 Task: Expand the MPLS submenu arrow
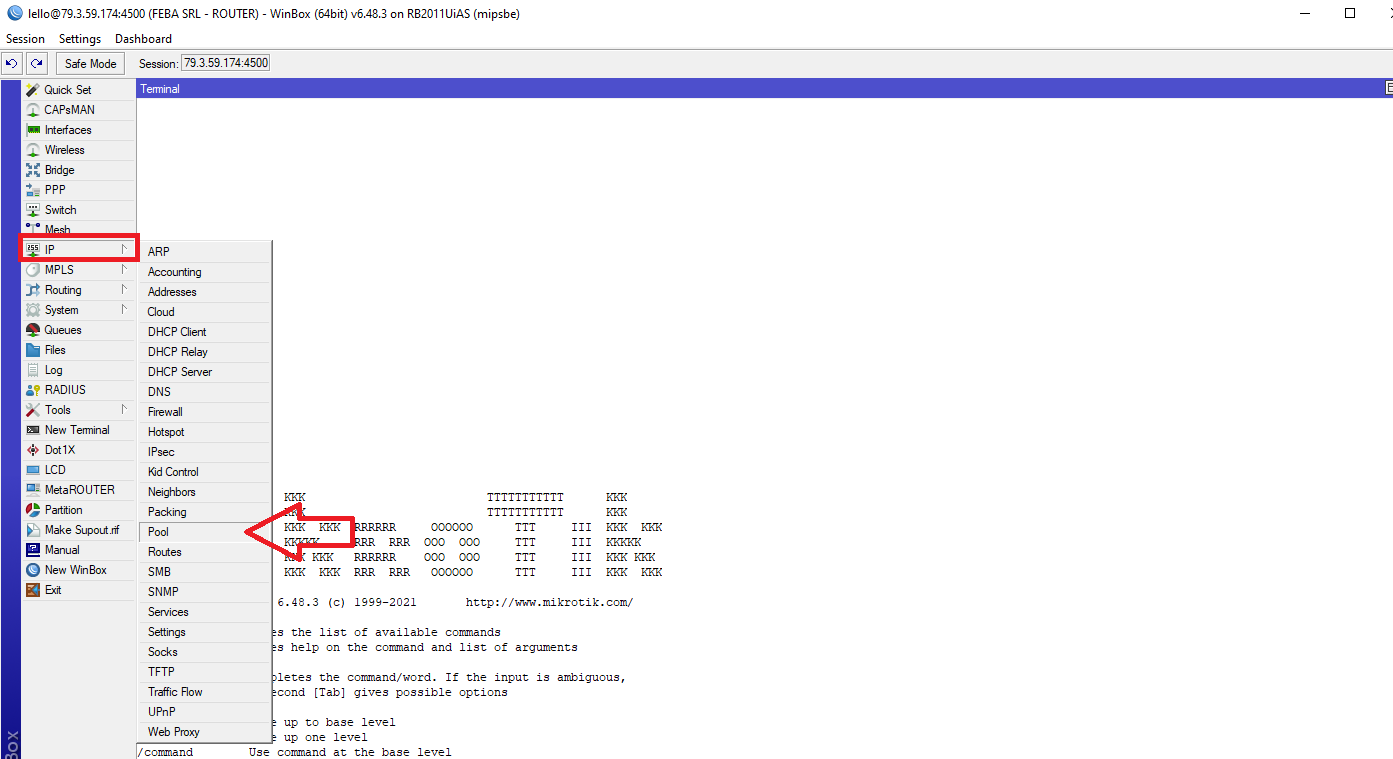[x=125, y=269]
